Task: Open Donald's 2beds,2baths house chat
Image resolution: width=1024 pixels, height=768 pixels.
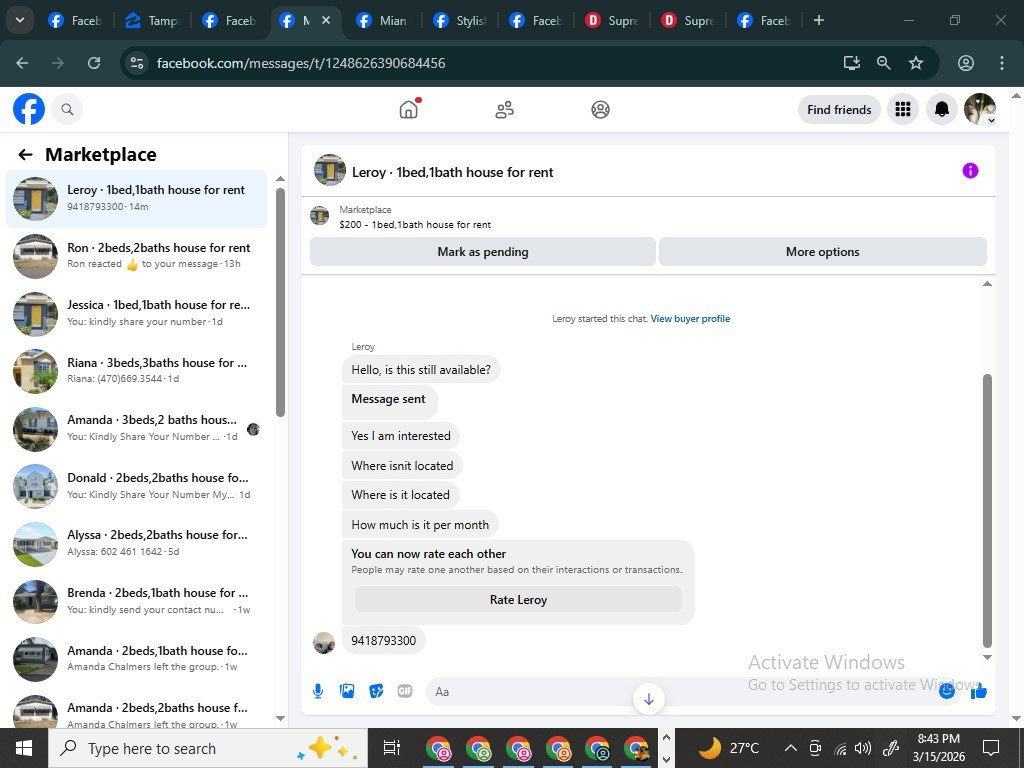Action: coord(136,487)
